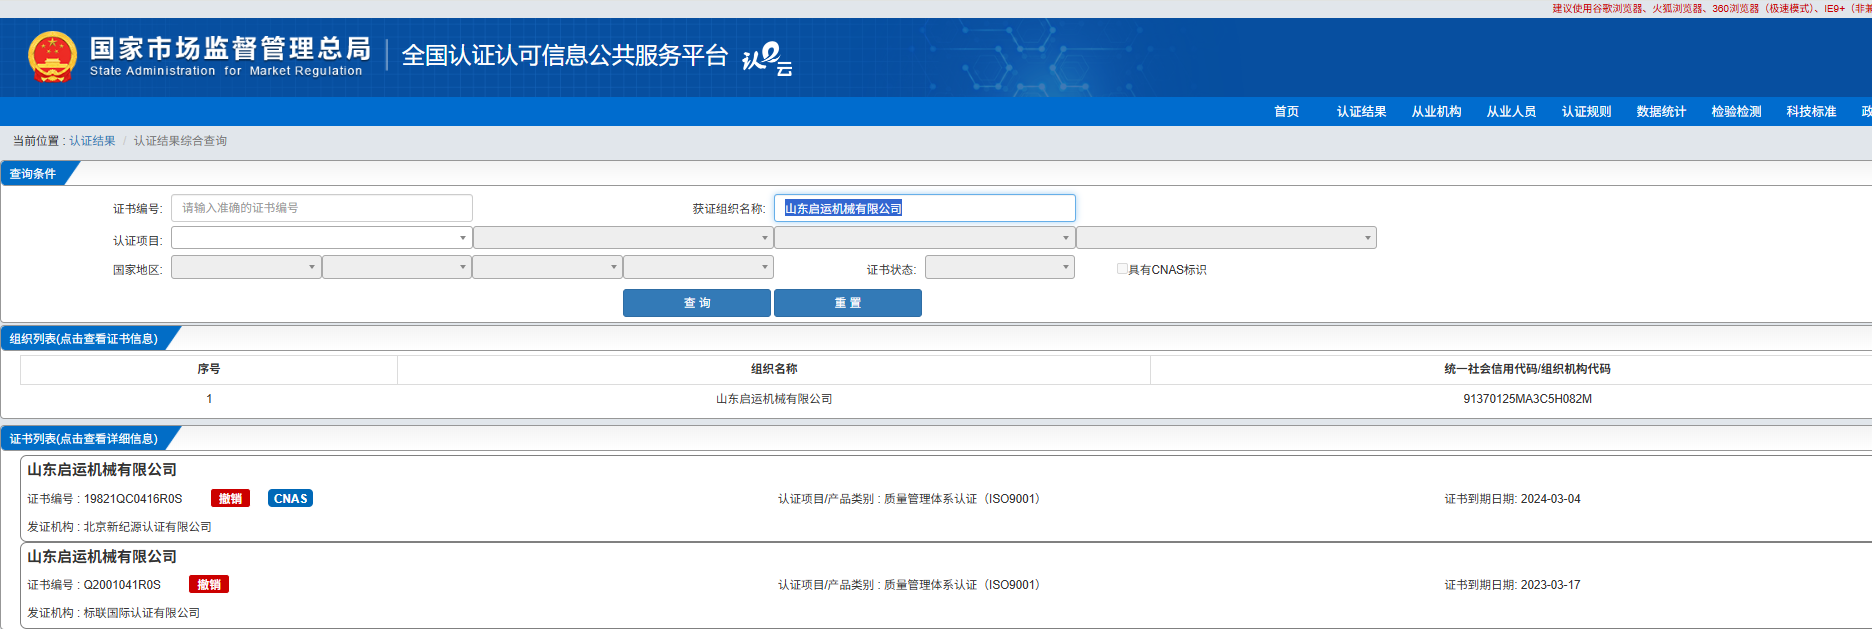Open certificate Q2001041R0S details
The height and width of the screenshot is (629, 1872).
tap(122, 585)
